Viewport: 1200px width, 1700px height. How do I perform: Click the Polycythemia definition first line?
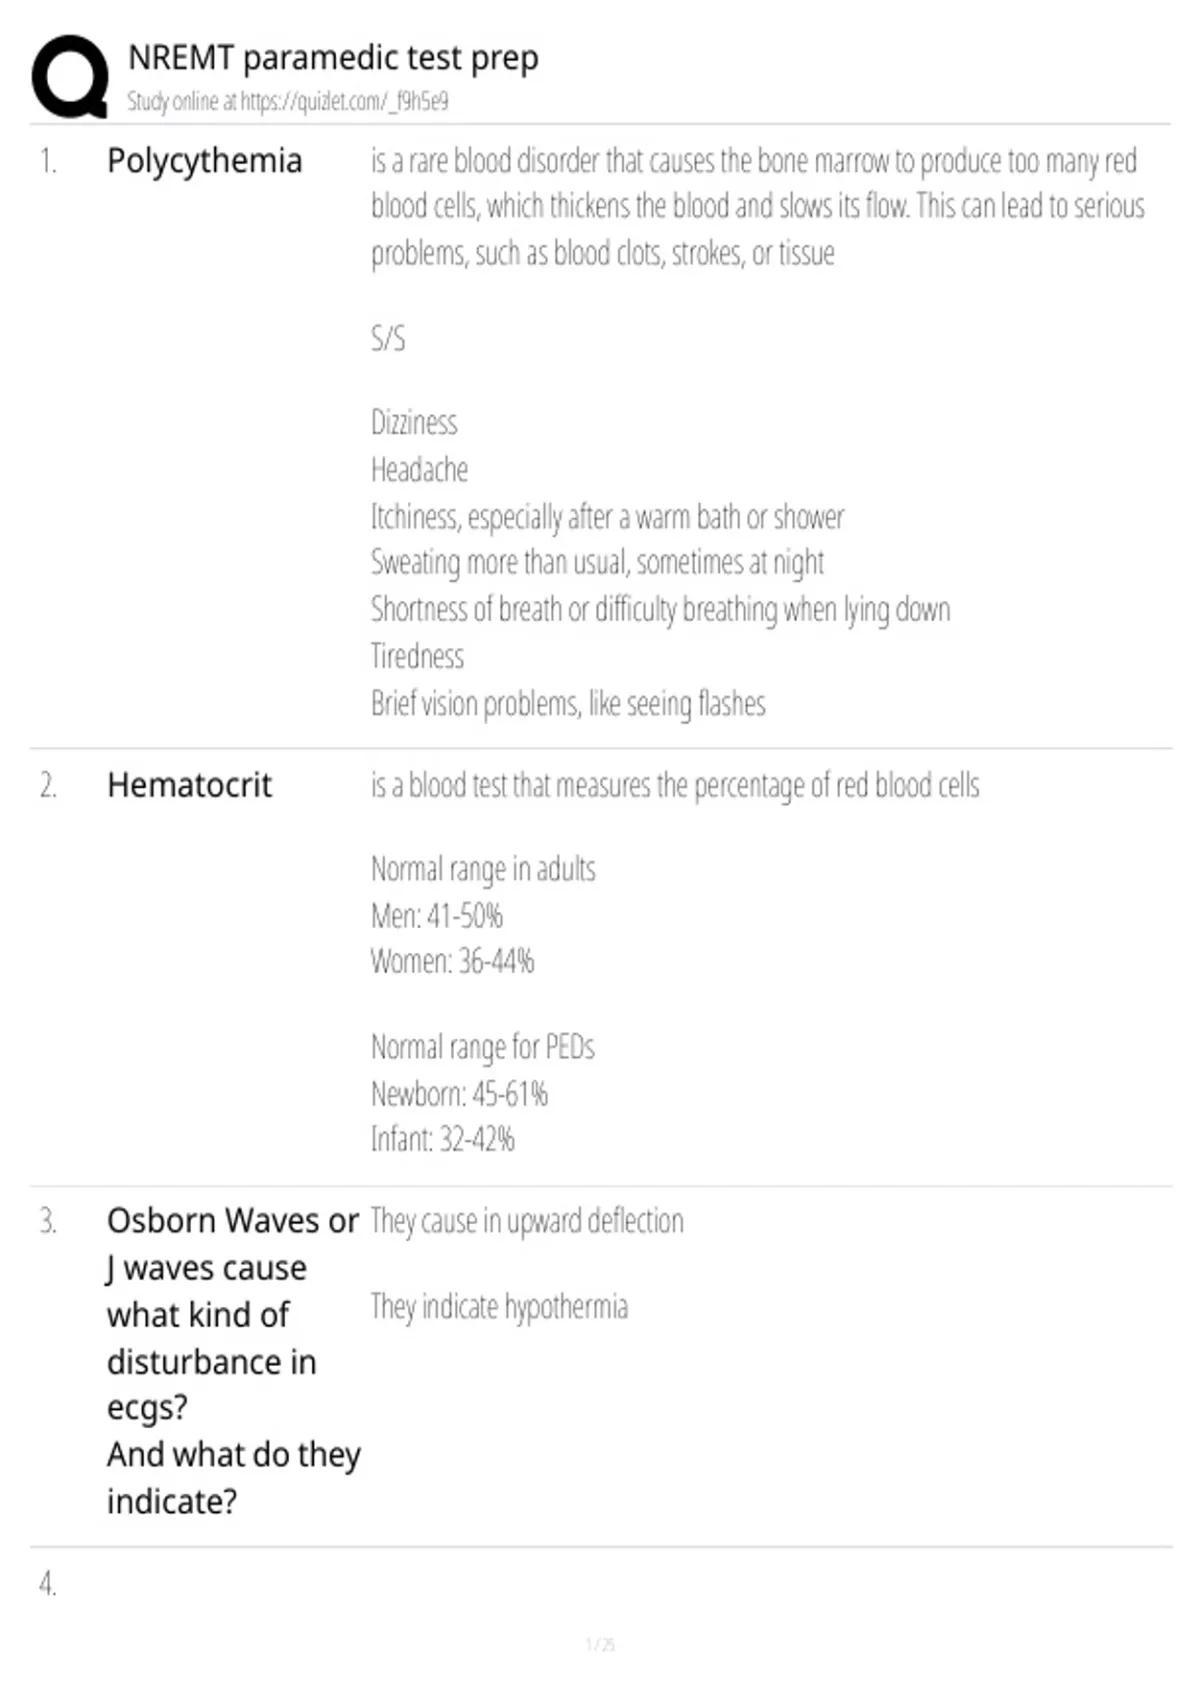pos(754,161)
